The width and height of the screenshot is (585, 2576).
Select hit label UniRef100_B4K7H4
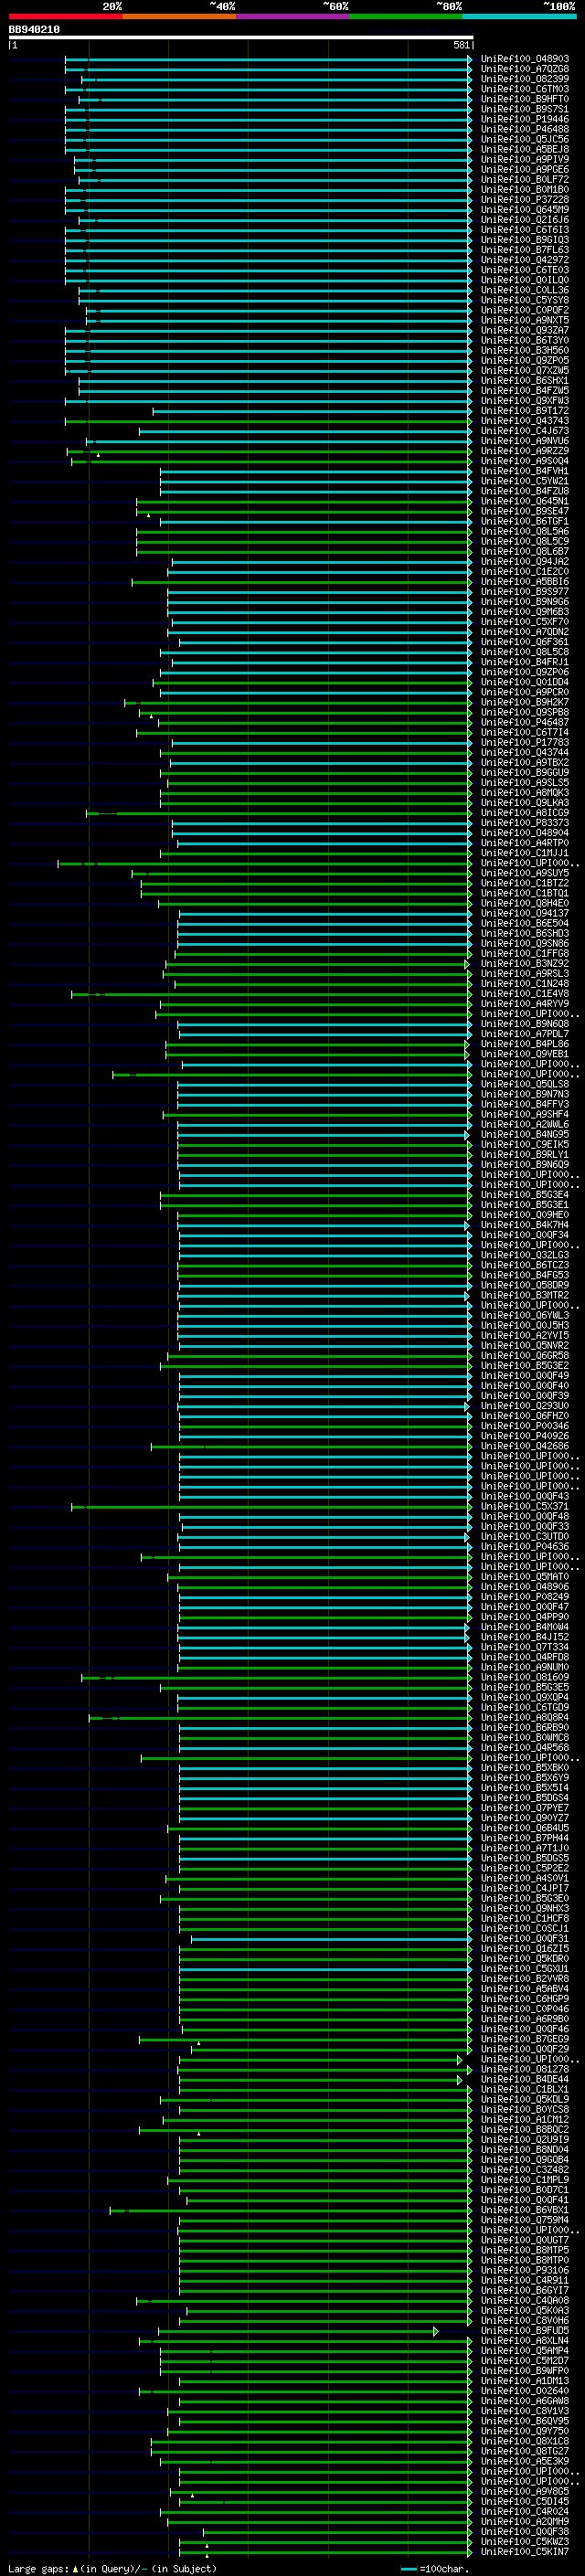(525, 1225)
